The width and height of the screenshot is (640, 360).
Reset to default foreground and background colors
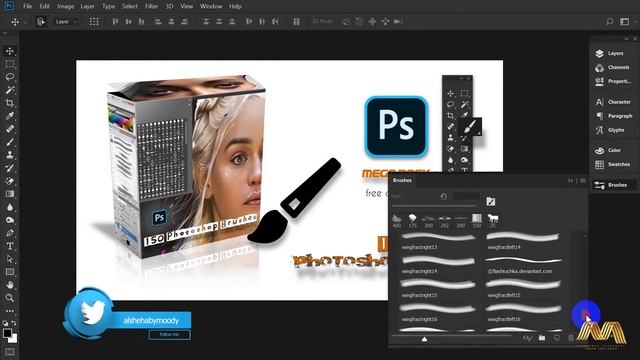5,323
